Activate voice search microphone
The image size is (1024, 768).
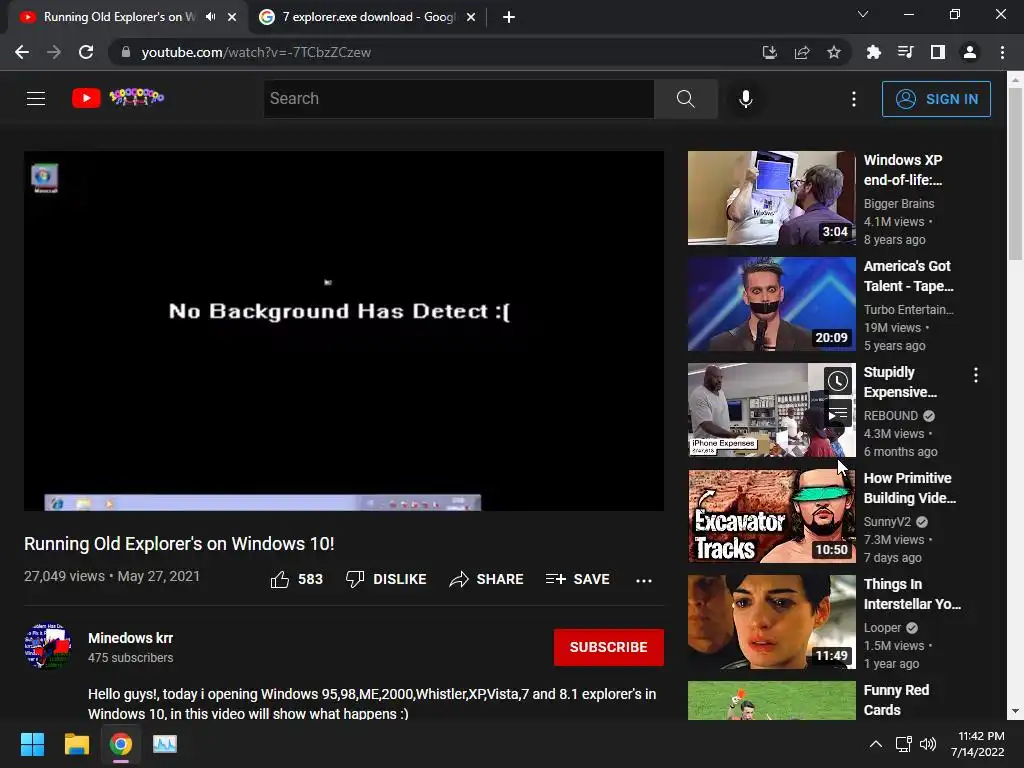[x=746, y=99]
